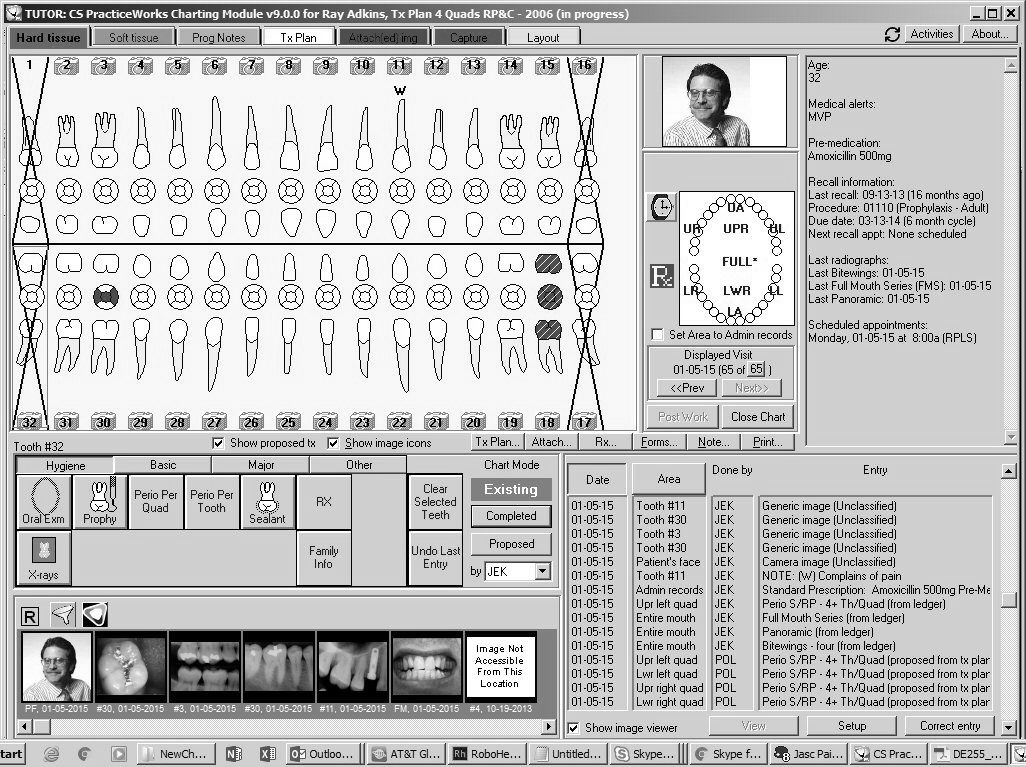Screen dimensions: 1026x767
Task: Sort entries by Date column header
Action: 597,479
